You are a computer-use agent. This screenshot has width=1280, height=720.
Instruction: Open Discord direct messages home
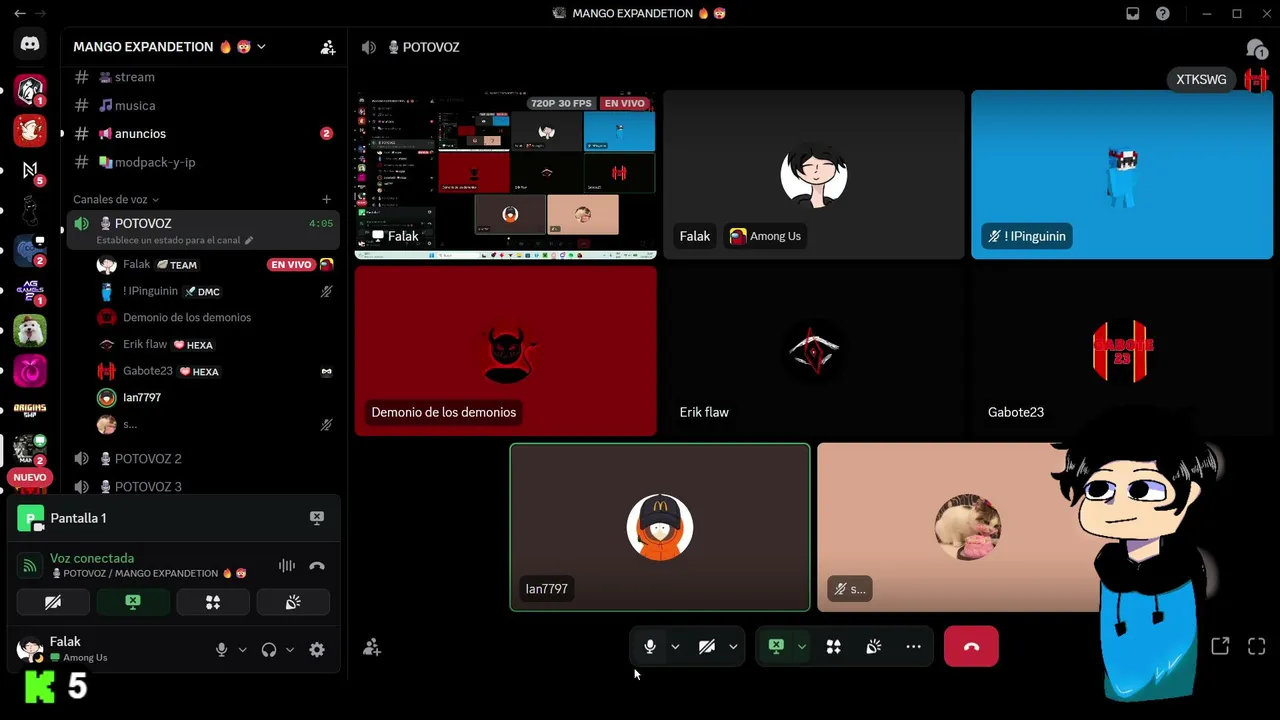tap(30, 44)
